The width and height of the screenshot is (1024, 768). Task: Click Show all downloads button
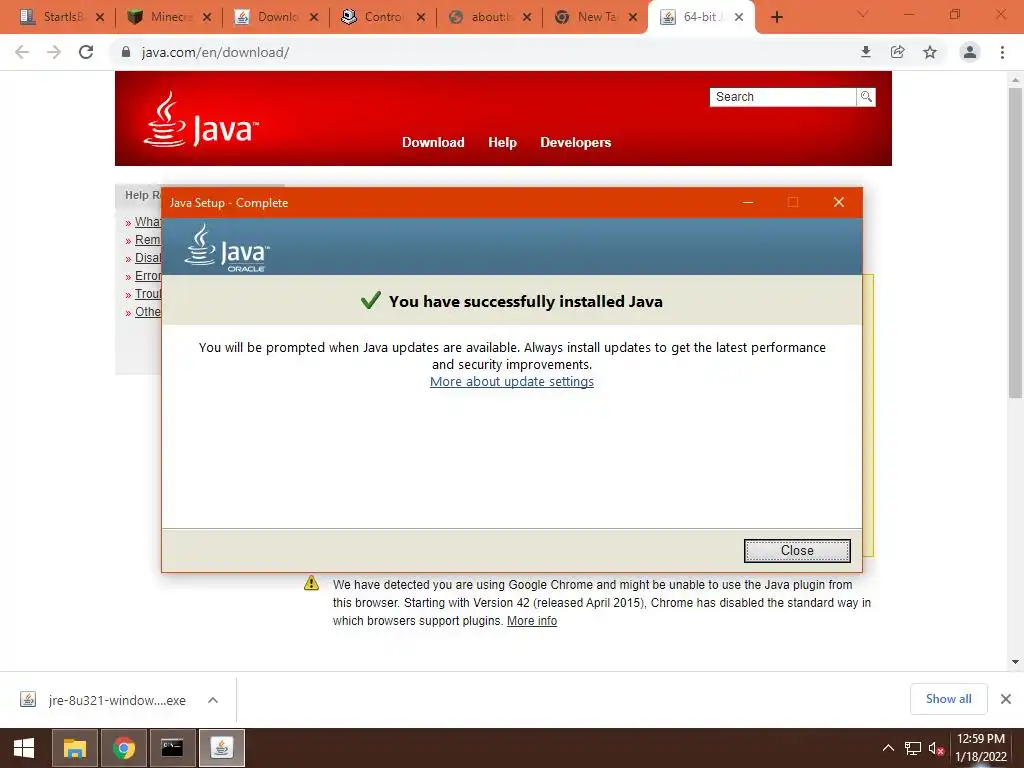(x=948, y=699)
